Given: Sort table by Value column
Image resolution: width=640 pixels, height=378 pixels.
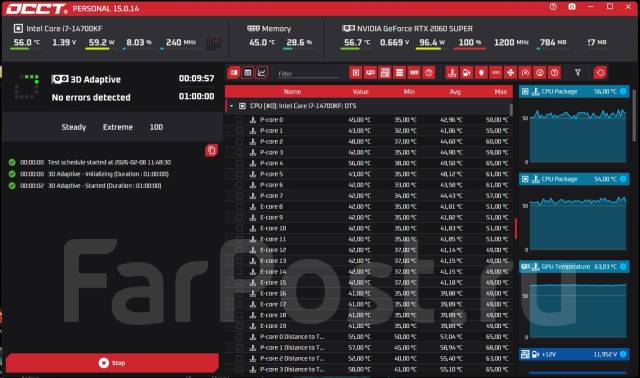Looking at the screenshot, I should (x=360, y=92).
